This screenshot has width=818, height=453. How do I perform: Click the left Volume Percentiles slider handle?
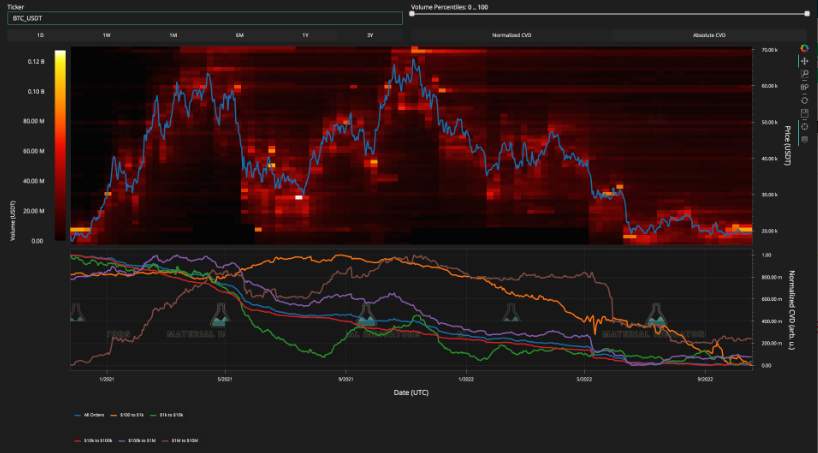pos(412,14)
